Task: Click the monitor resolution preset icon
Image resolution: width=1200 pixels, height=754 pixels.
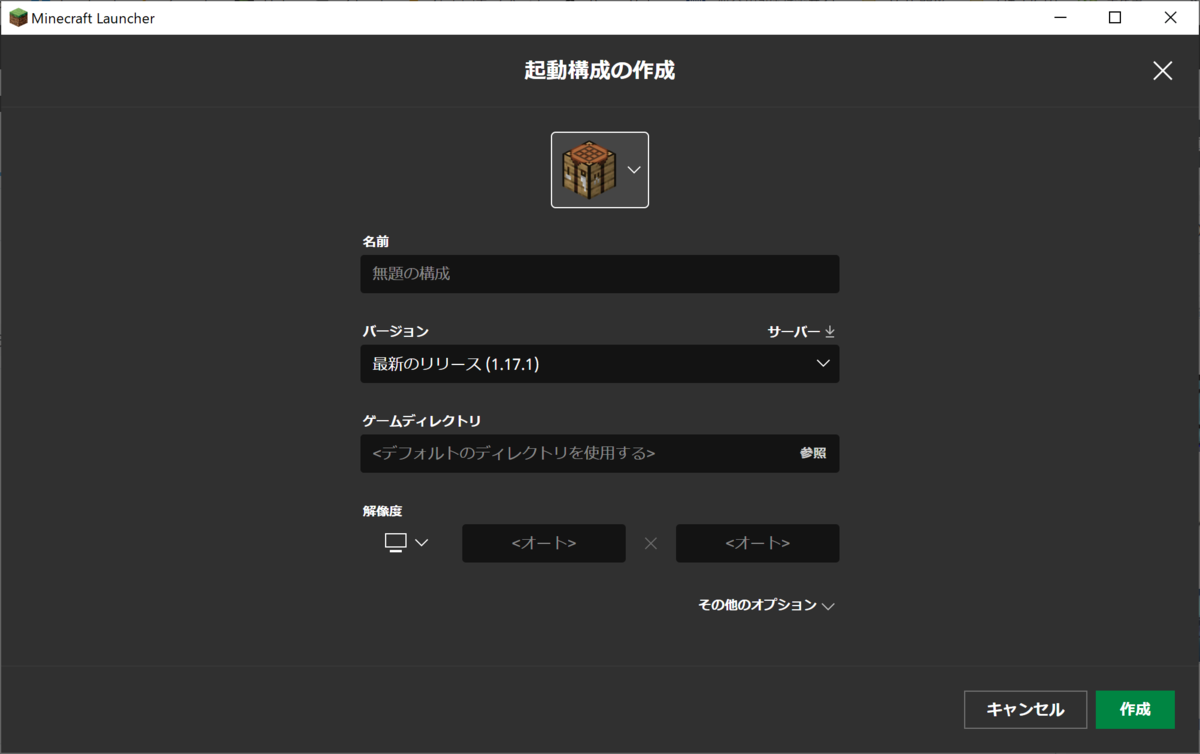Action: (x=396, y=543)
